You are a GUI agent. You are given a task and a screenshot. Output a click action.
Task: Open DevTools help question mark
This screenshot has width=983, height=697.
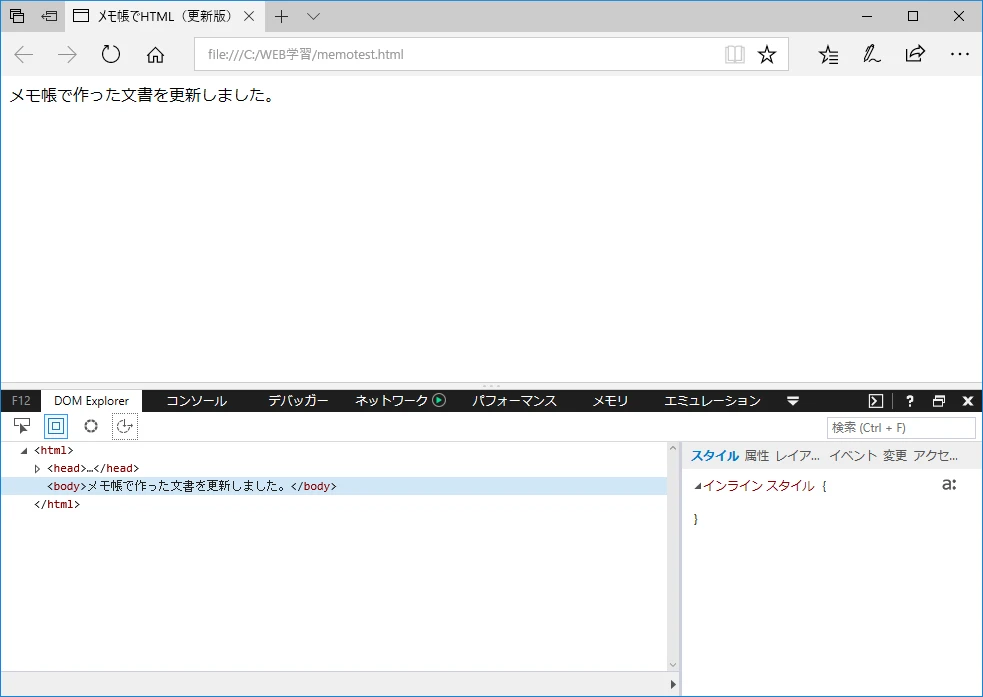pos(910,401)
